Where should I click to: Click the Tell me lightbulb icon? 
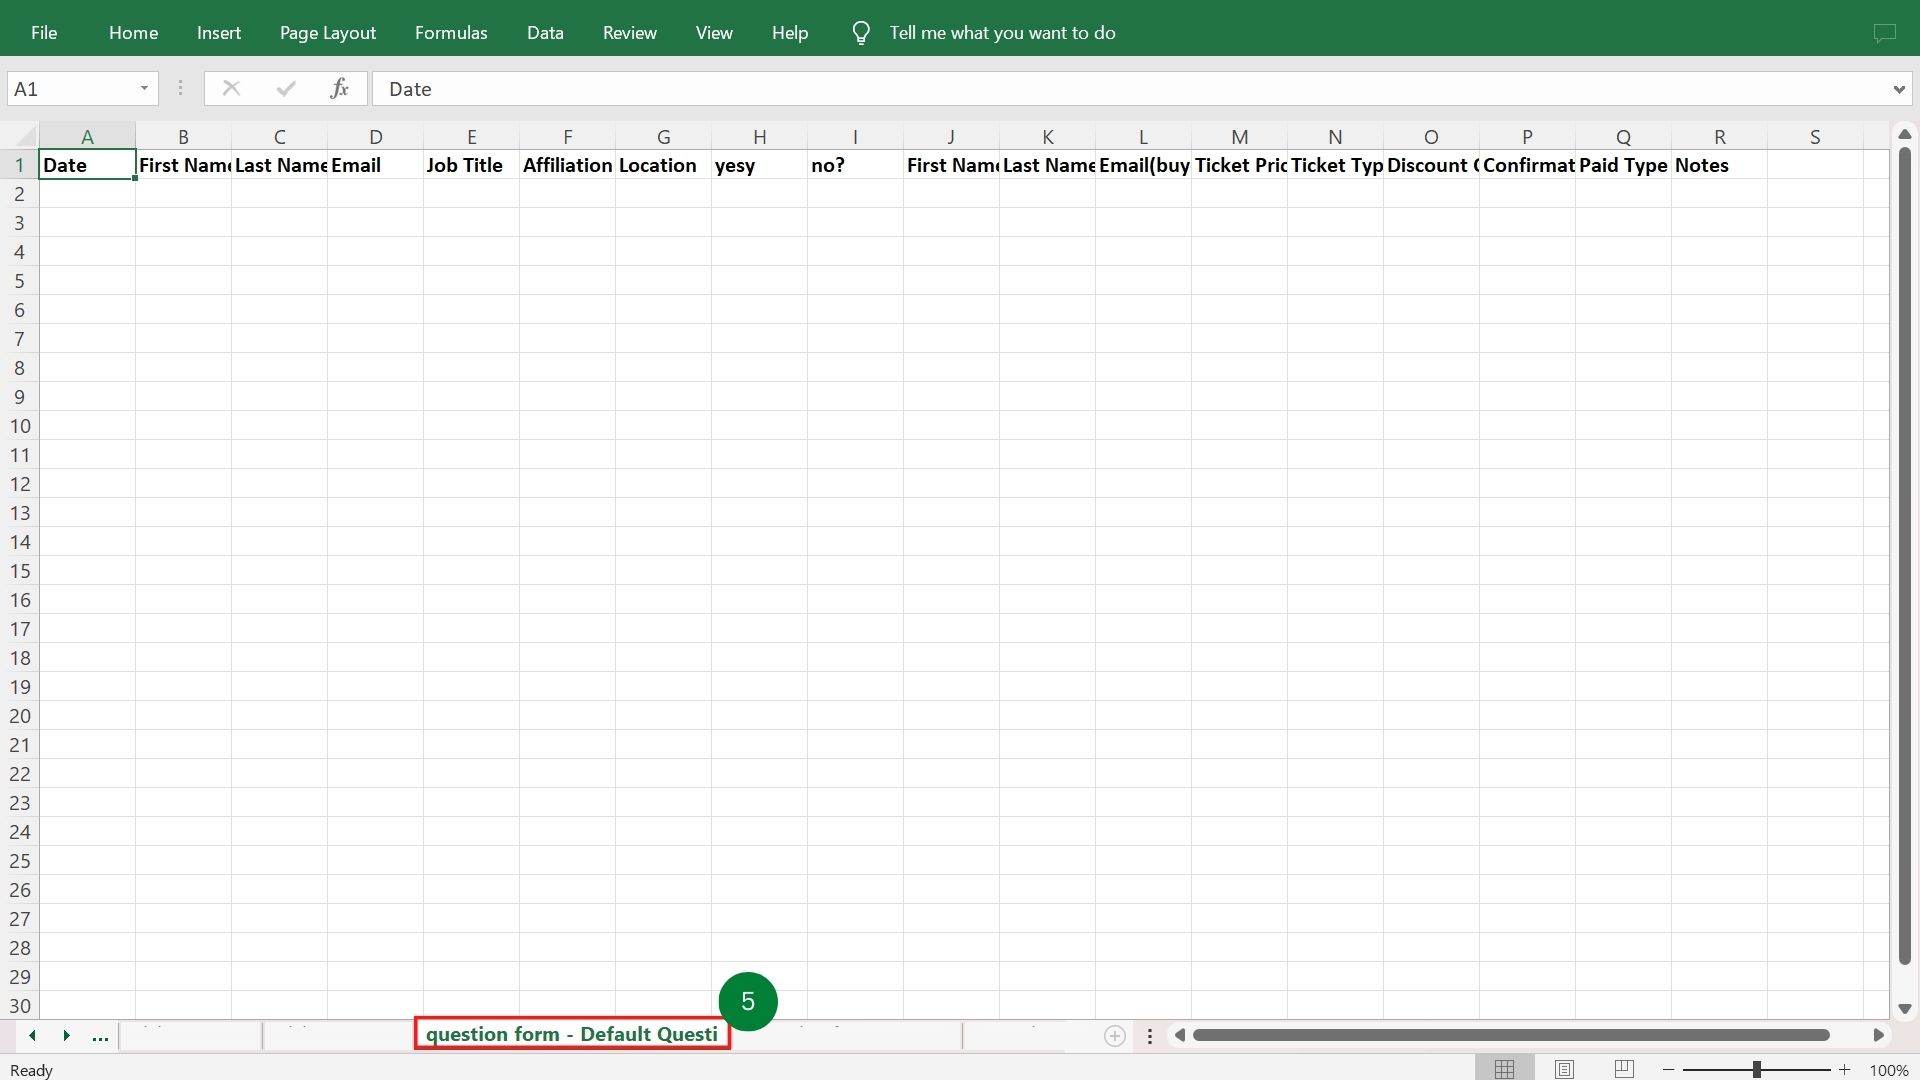pos(860,33)
